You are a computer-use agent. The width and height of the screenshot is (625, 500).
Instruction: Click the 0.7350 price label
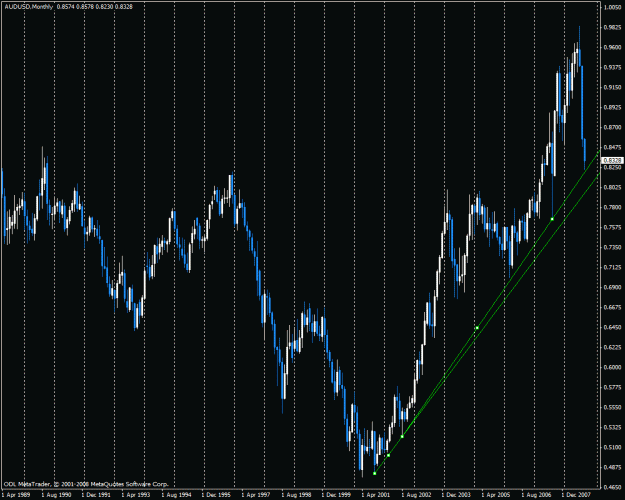pos(613,247)
